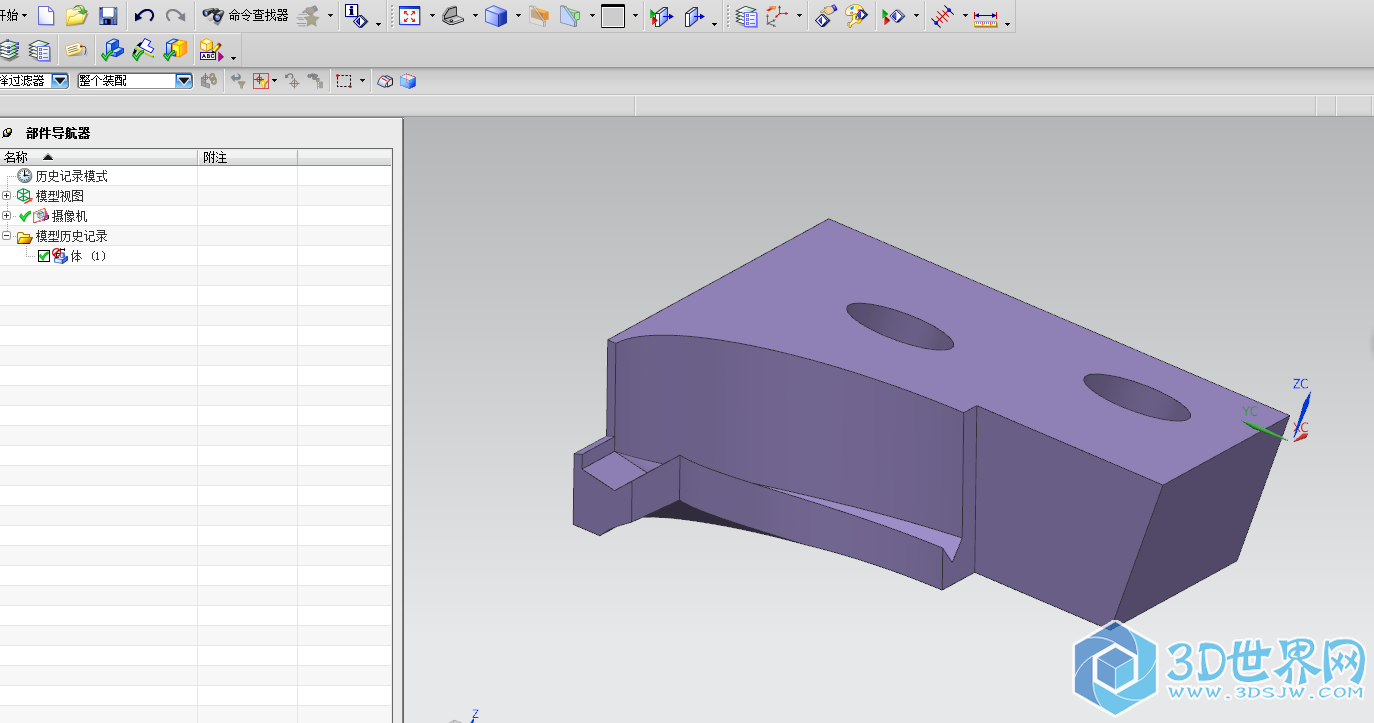Open the layer settings stacked-sheets icon in top toolbar
Screen dimensions: 1374x723
[746, 16]
